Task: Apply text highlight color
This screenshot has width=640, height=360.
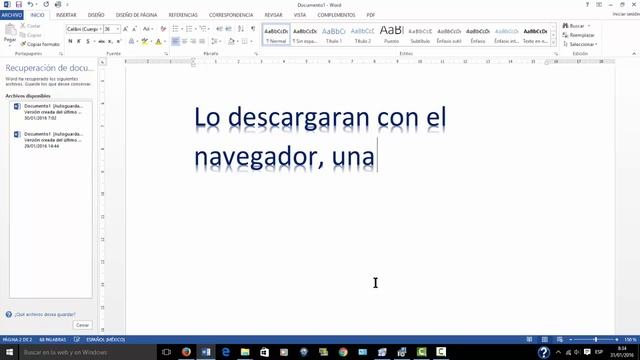Action: (x=144, y=41)
